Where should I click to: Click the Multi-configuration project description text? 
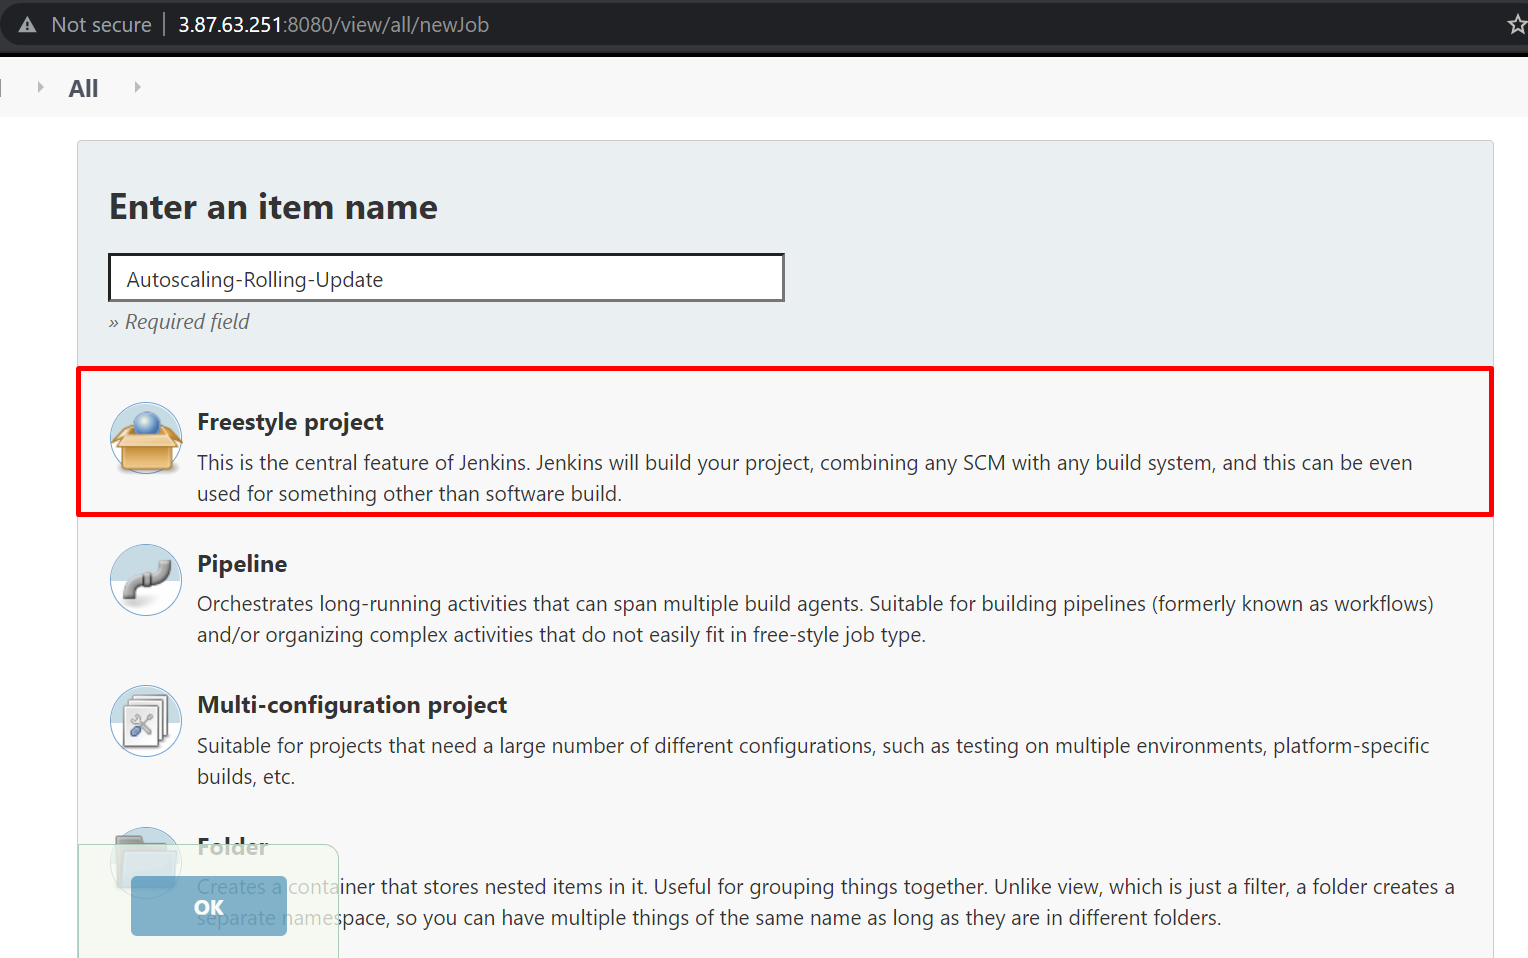point(813,761)
